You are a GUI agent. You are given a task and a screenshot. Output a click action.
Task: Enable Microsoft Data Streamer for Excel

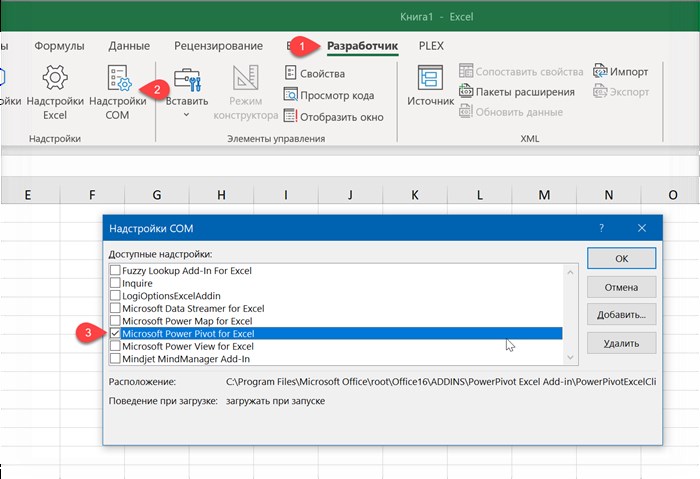[115, 308]
